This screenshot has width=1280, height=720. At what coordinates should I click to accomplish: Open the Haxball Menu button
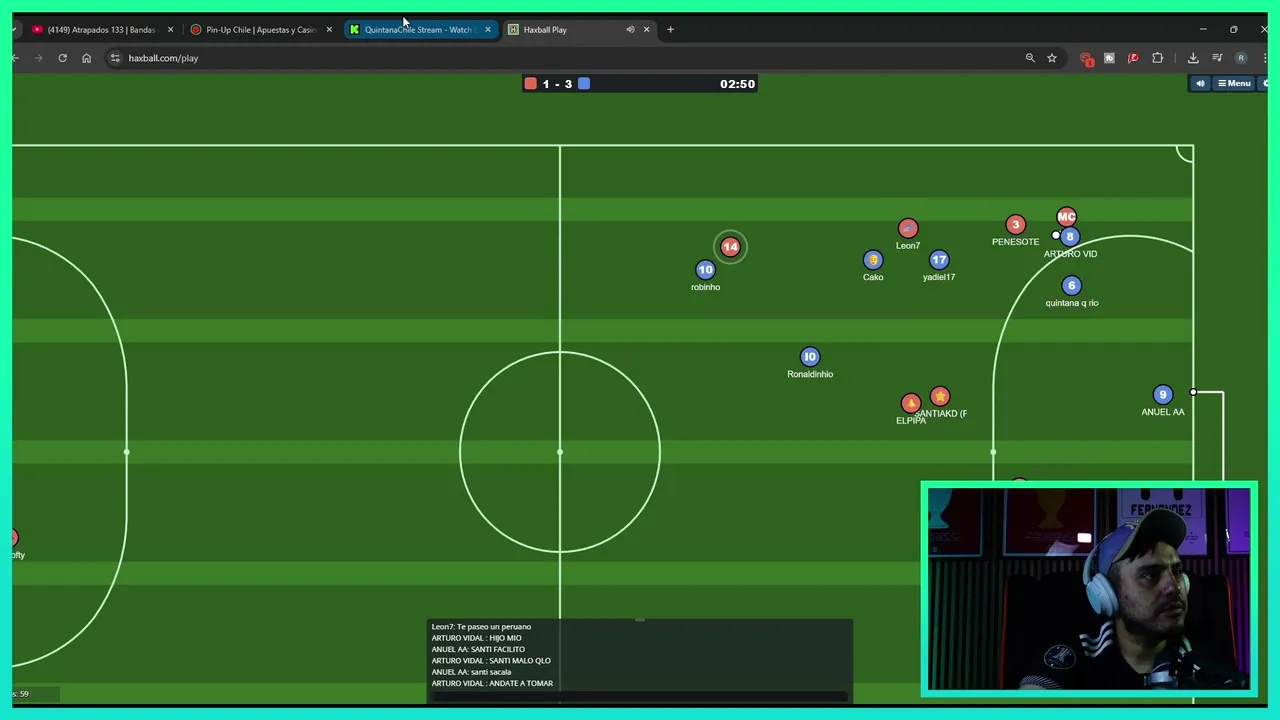[x=1234, y=83]
